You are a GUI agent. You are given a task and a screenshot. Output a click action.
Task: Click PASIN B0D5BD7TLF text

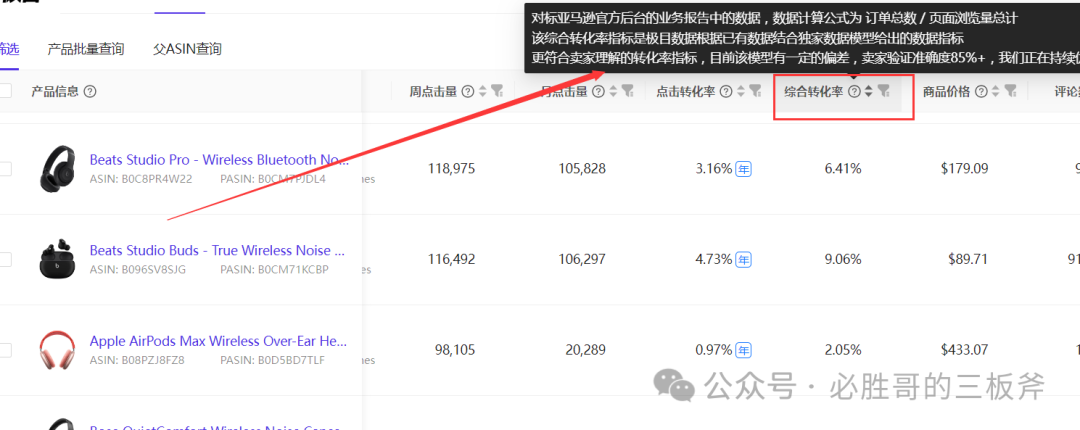(272, 360)
